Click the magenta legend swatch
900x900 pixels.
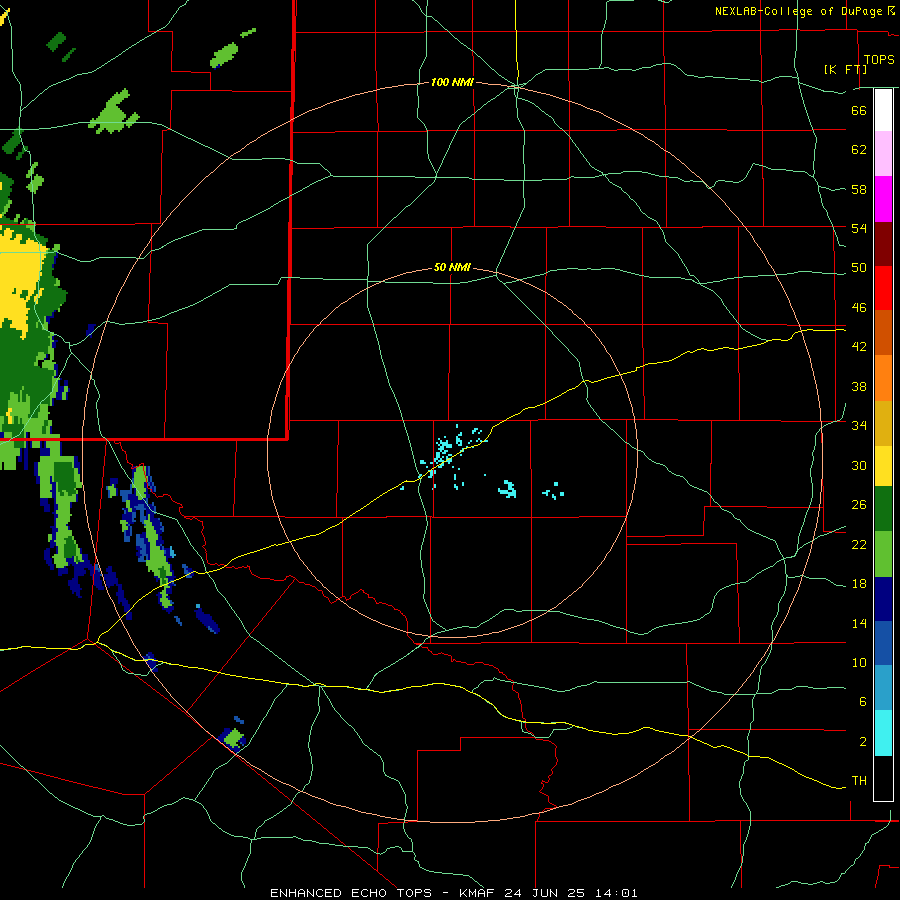[883, 199]
